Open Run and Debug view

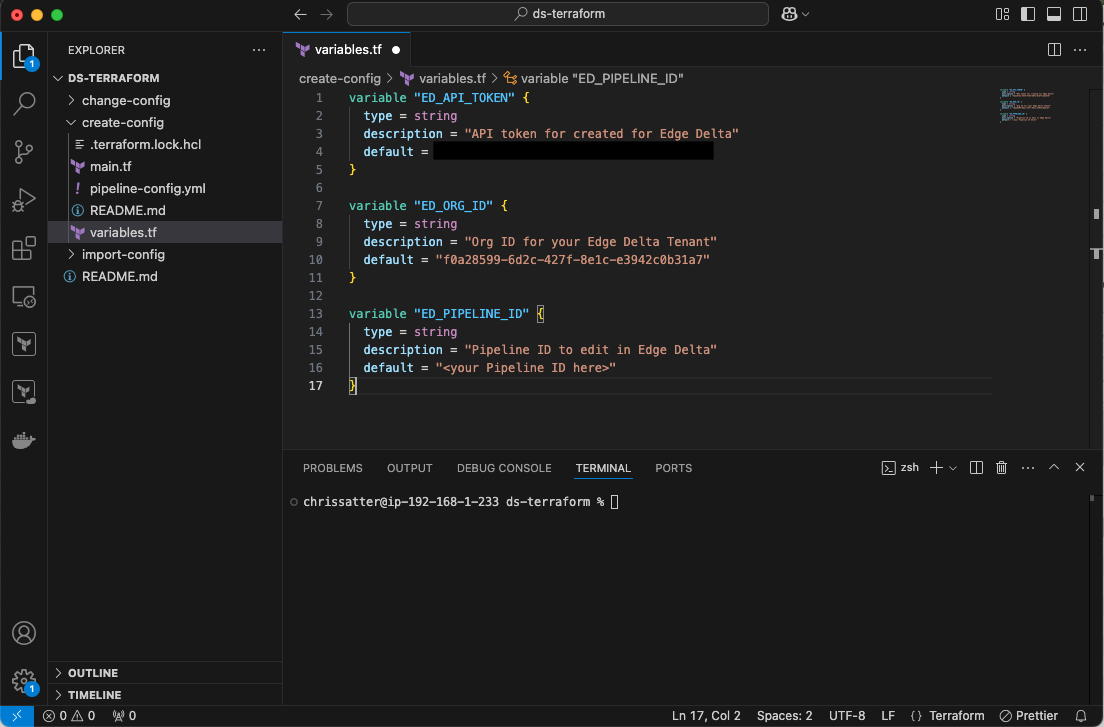coord(24,200)
